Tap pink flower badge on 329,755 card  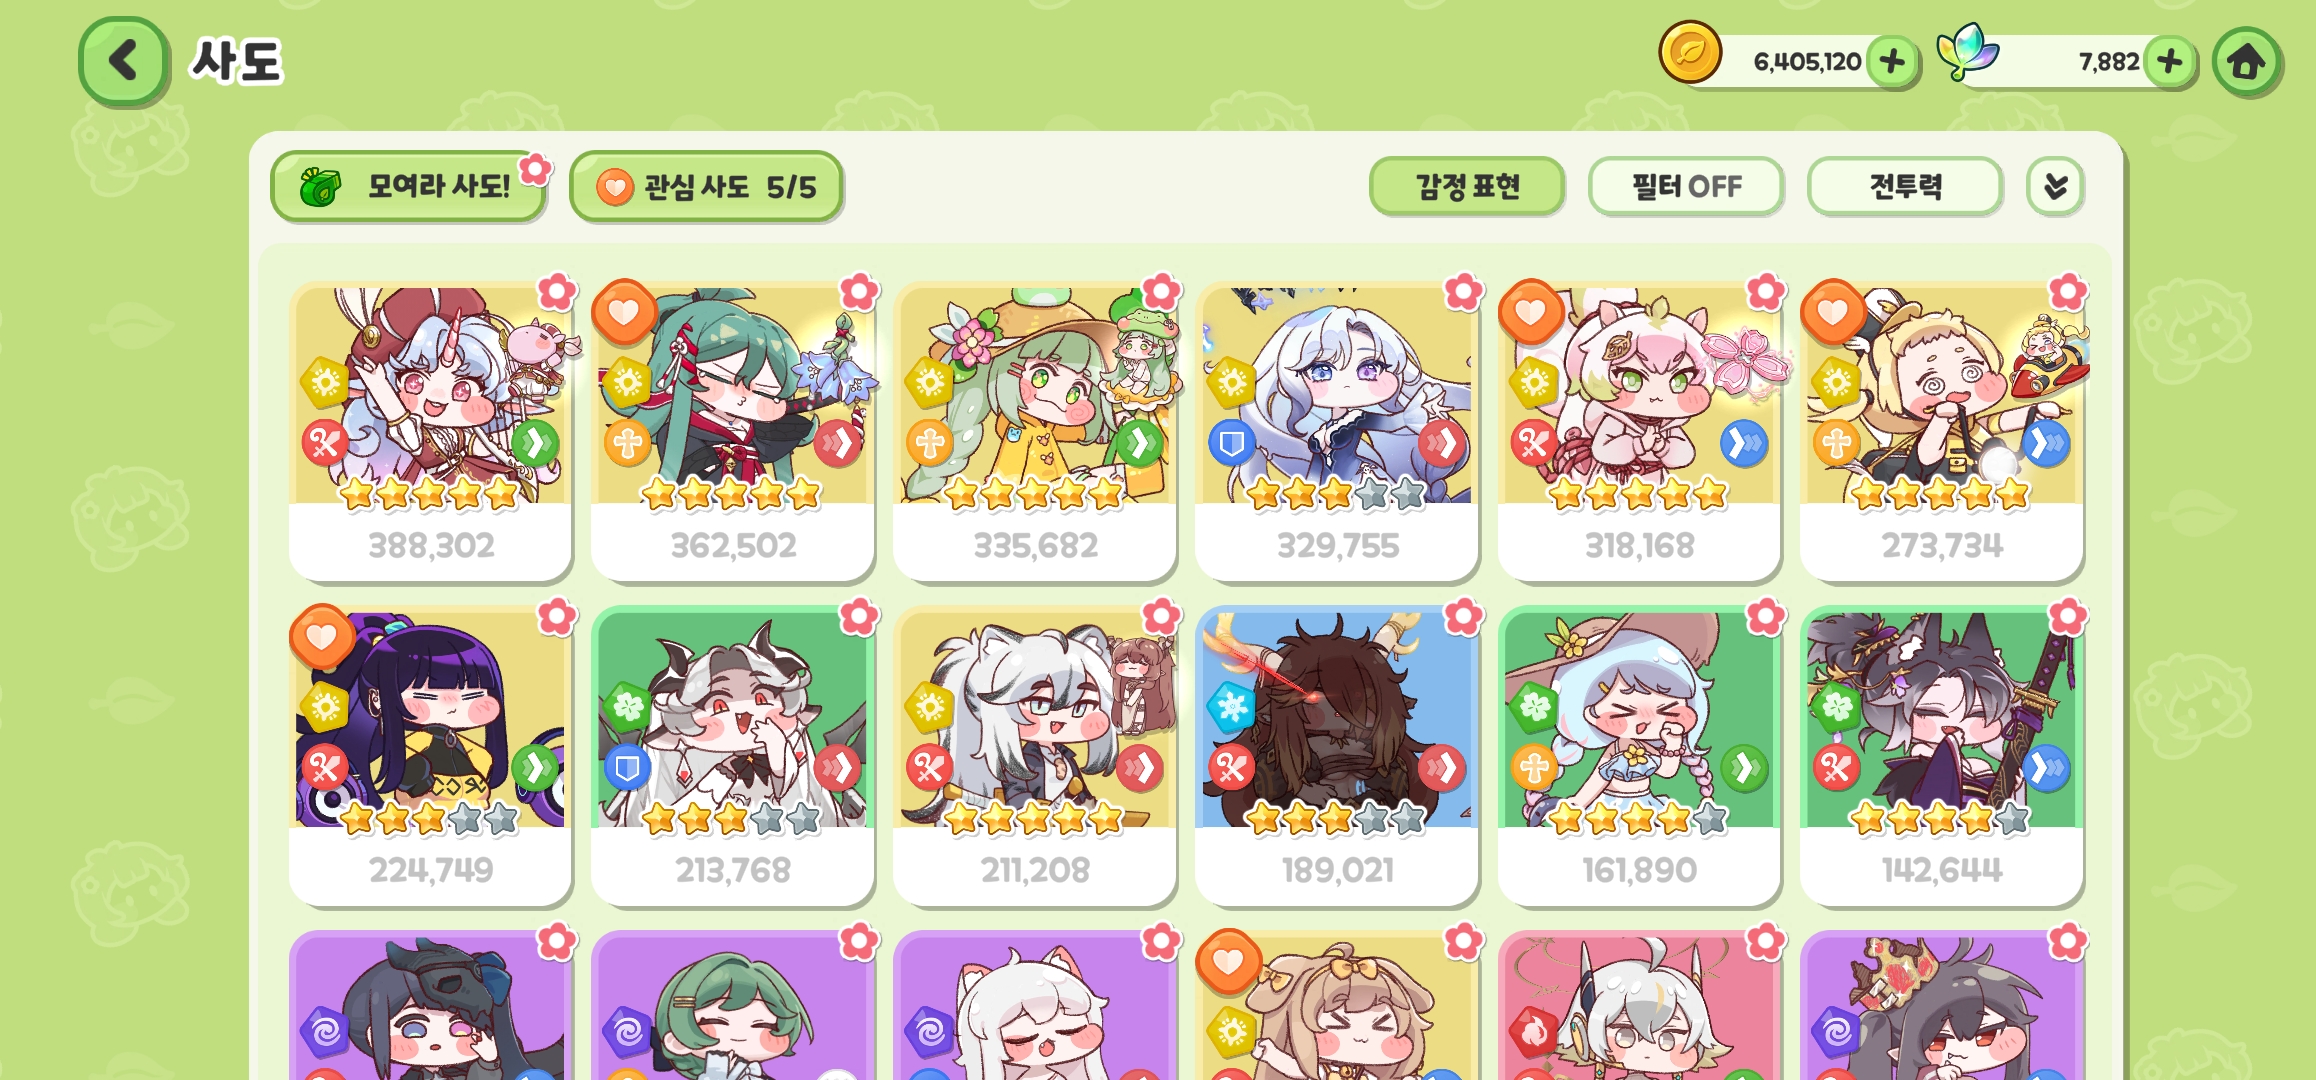1463,292
